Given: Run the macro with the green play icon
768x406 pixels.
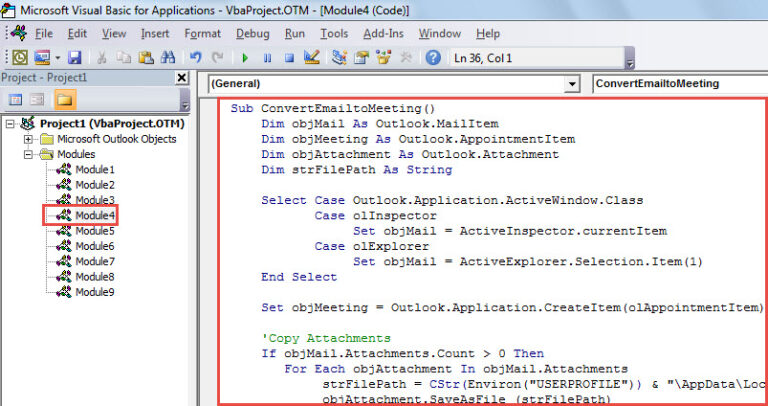Looking at the screenshot, I should point(244,58).
